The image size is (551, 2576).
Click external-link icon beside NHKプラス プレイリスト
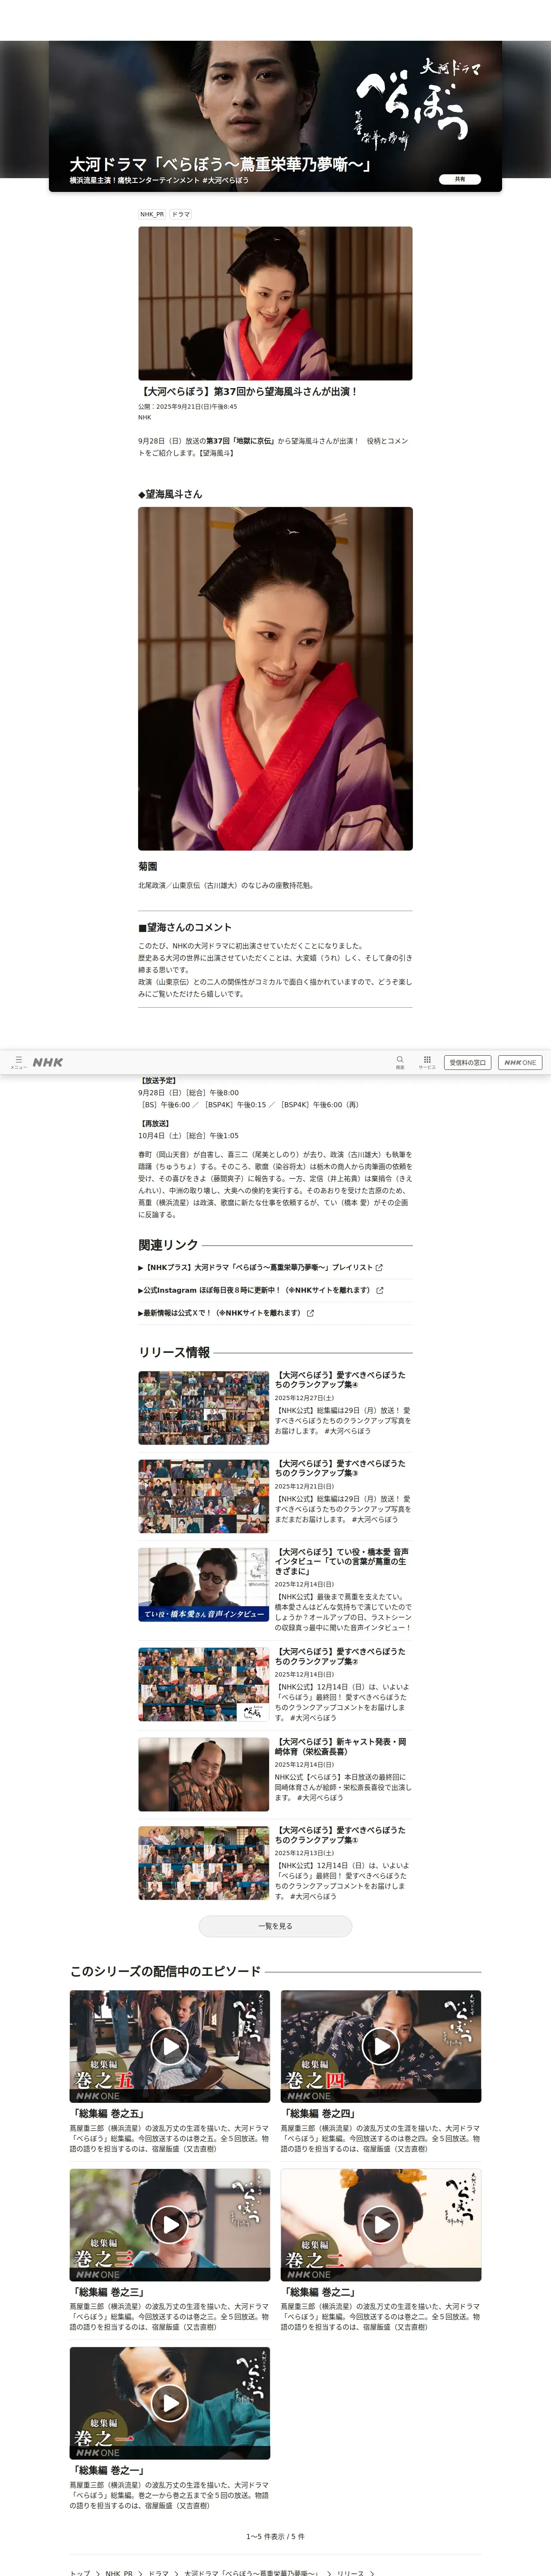click(379, 1267)
